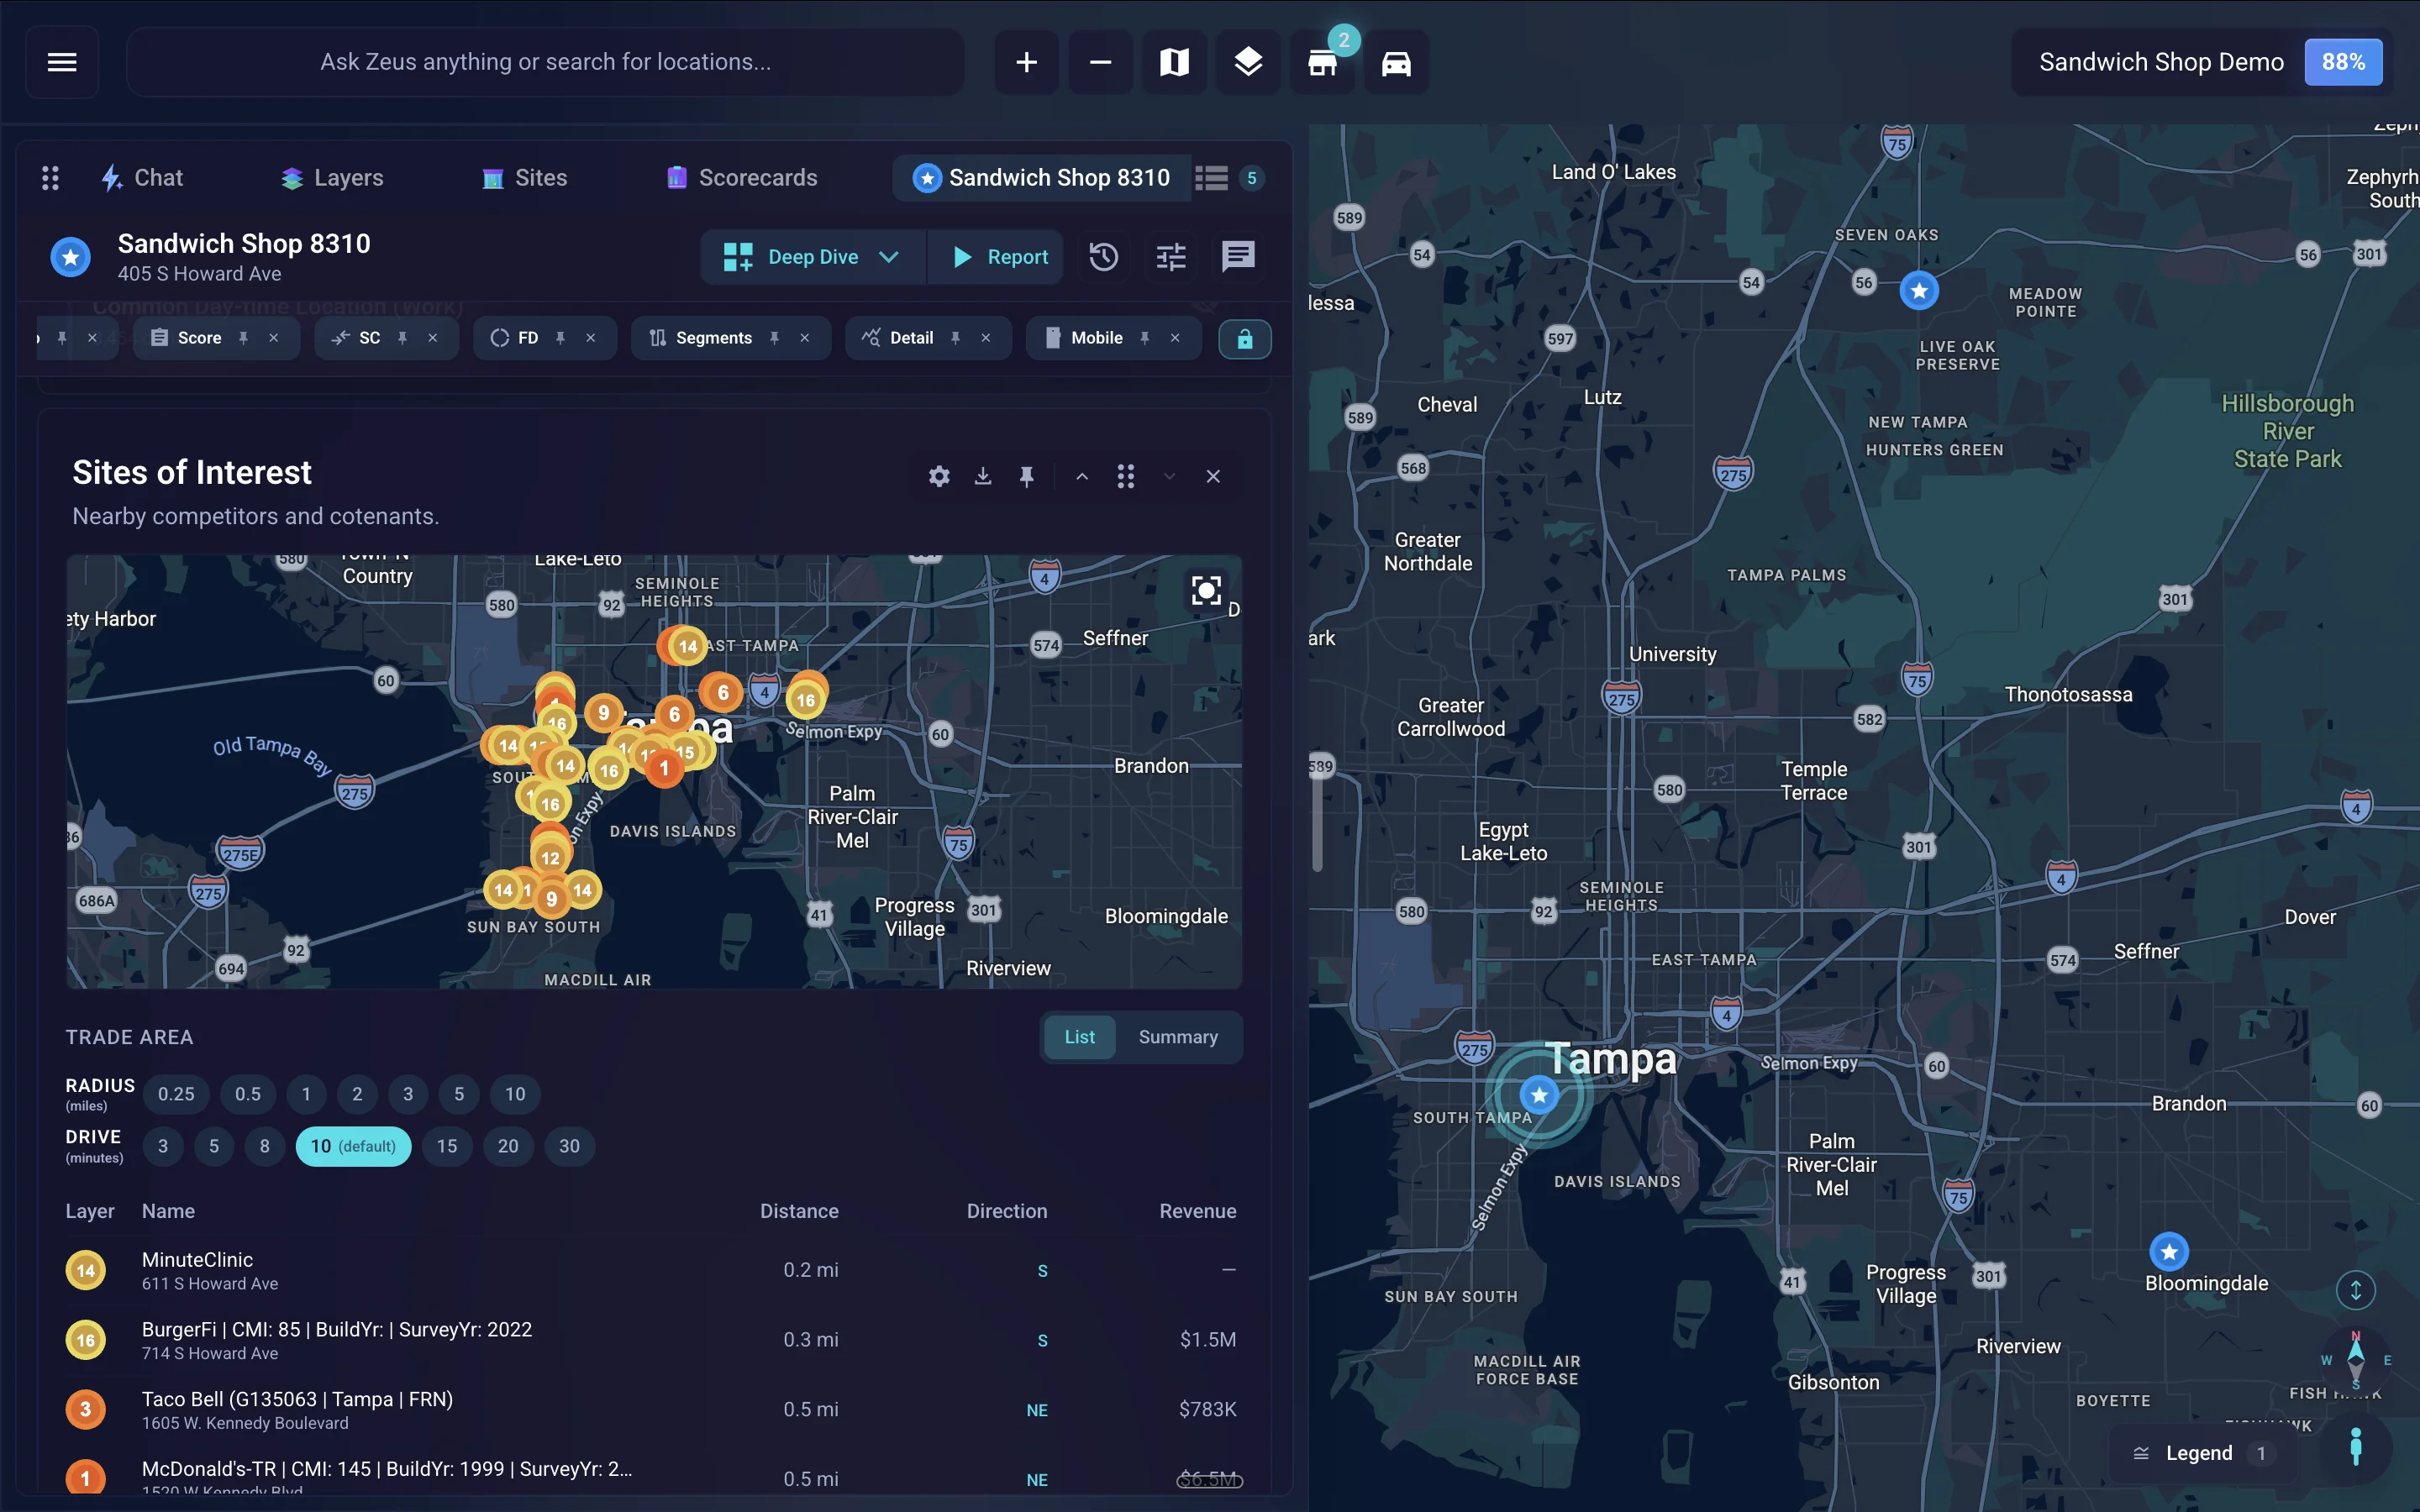
Task: Select the 10 mile radius
Action: [x=515, y=1094]
